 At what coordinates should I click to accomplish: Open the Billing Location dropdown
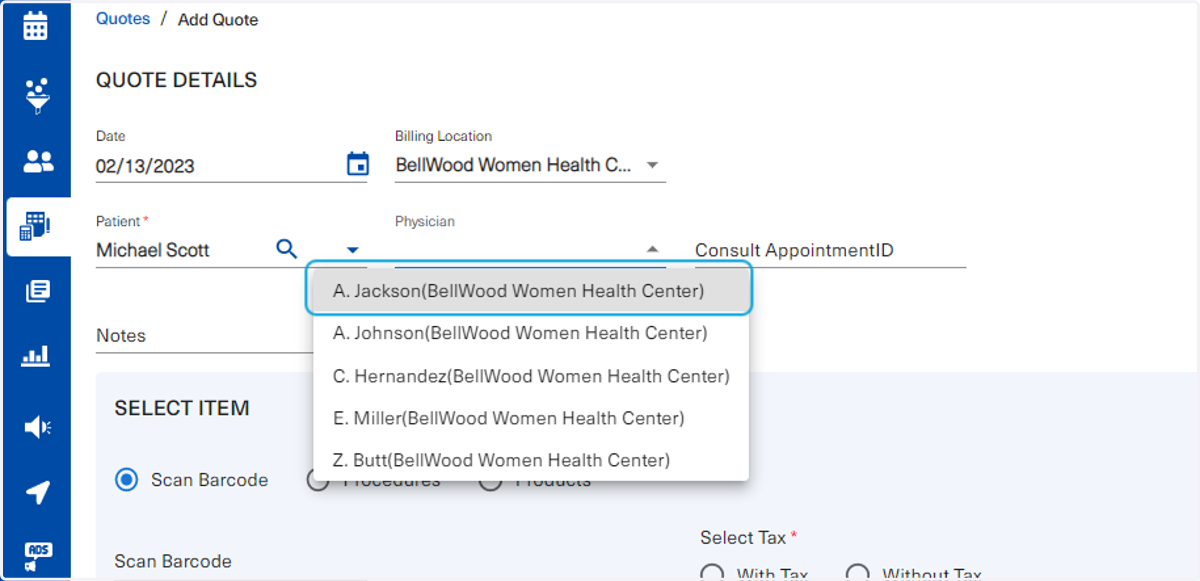pos(530,165)
